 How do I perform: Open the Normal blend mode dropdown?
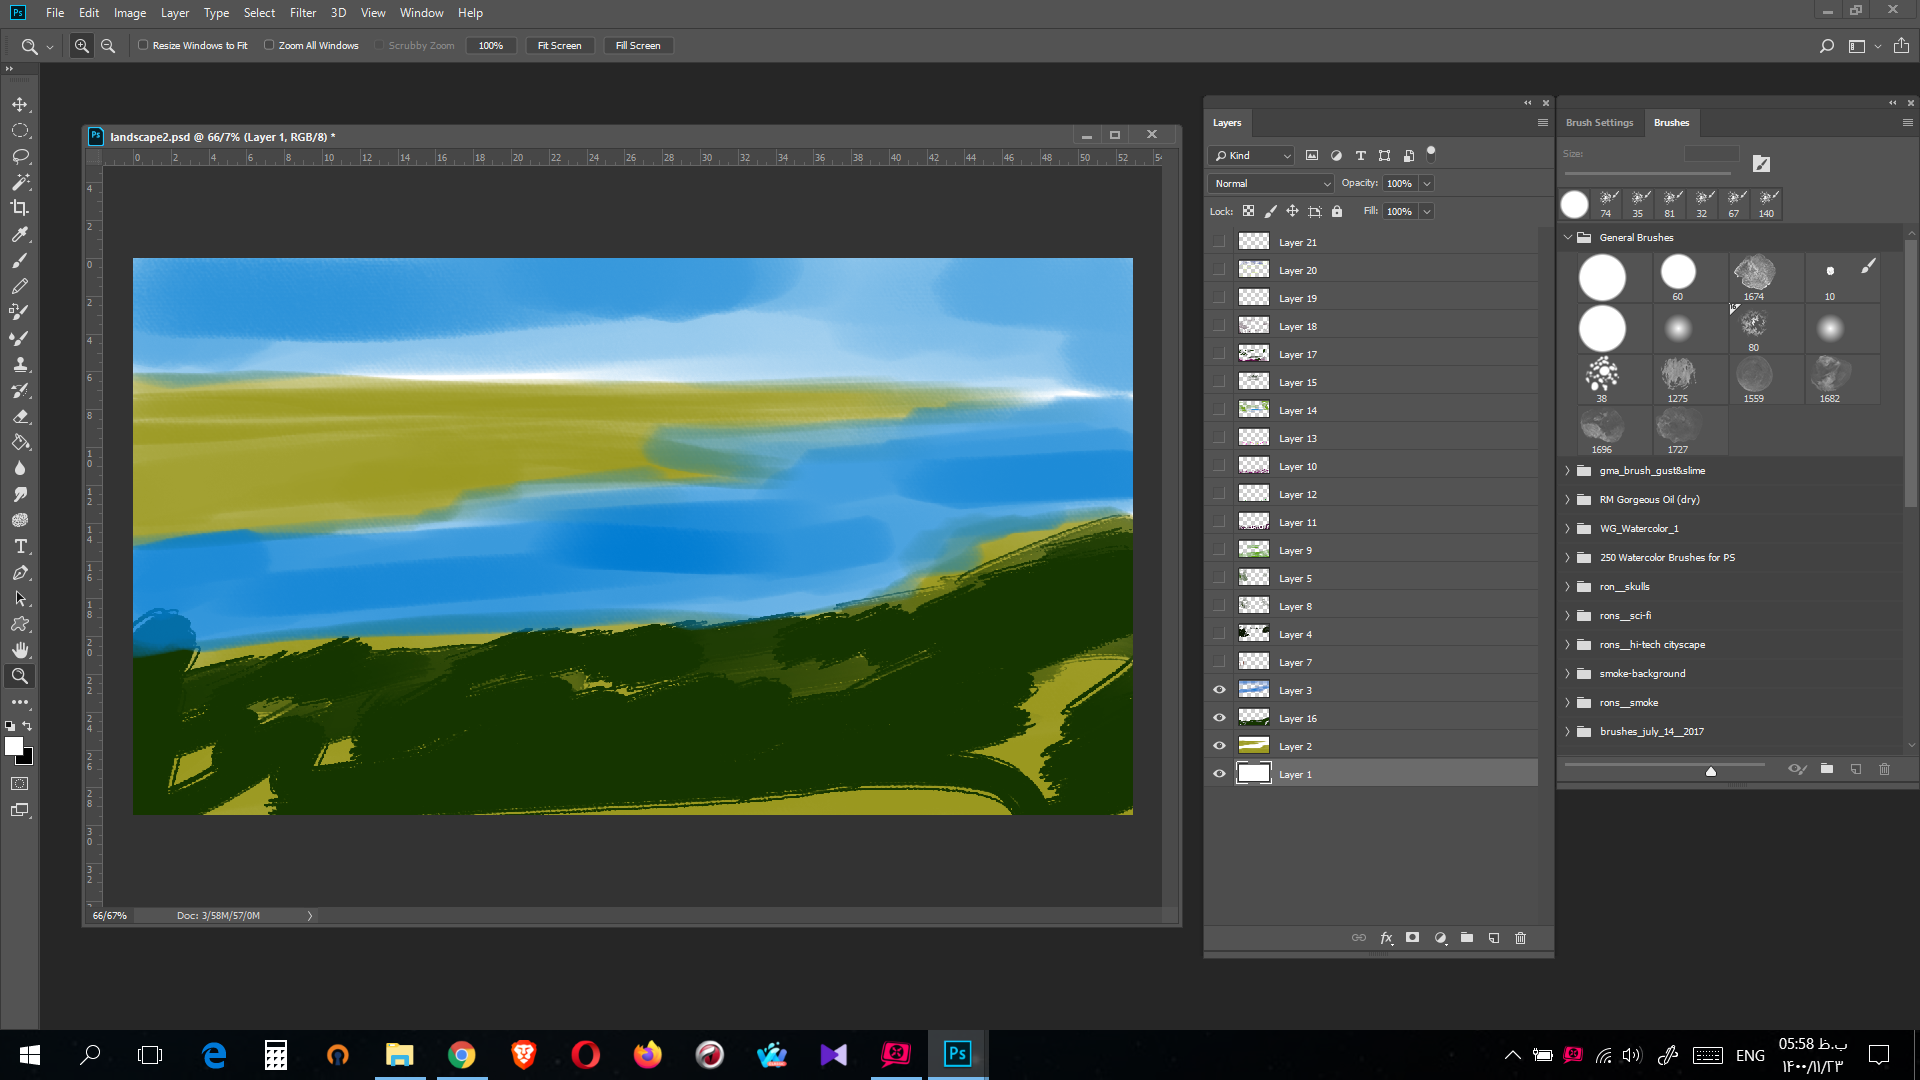coord(1271,184)
